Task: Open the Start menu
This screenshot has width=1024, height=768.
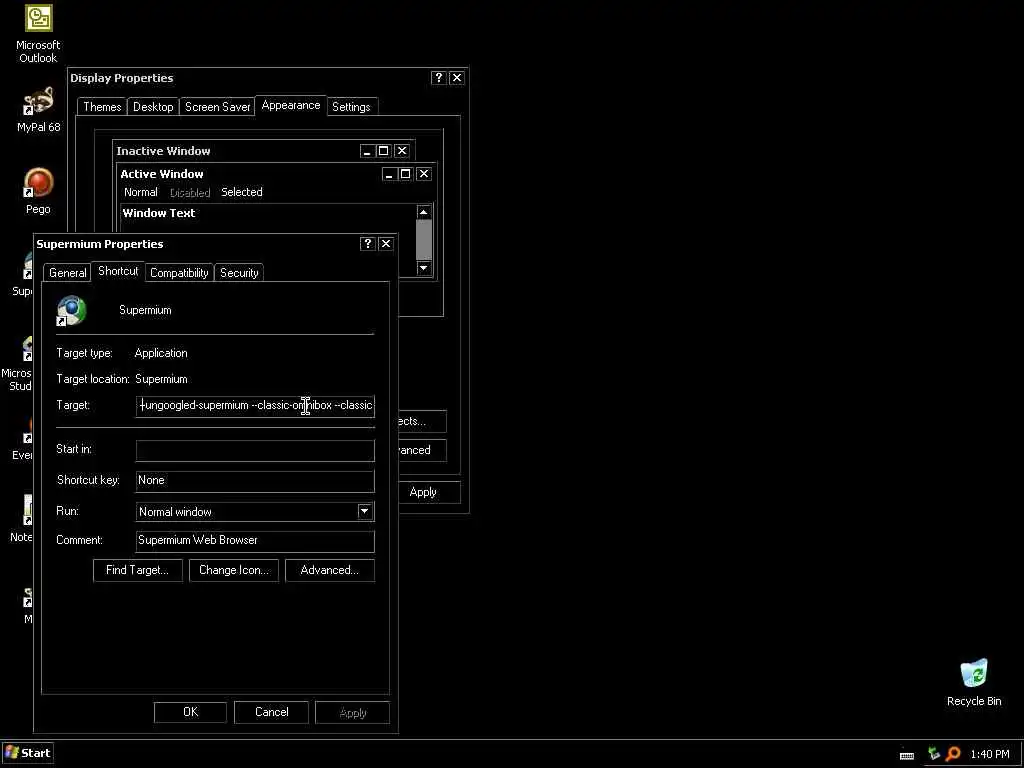Action: click(27, 753)
